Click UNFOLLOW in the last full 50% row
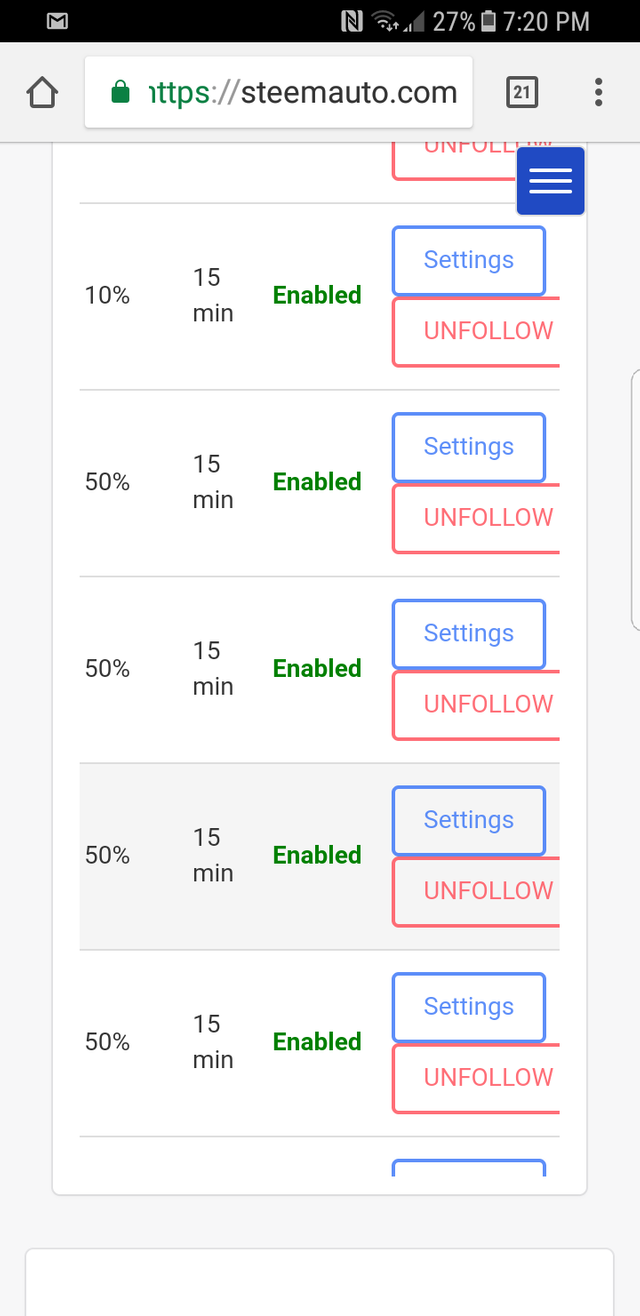This screenshot has height=1316, width=640. pos(476,1078)
